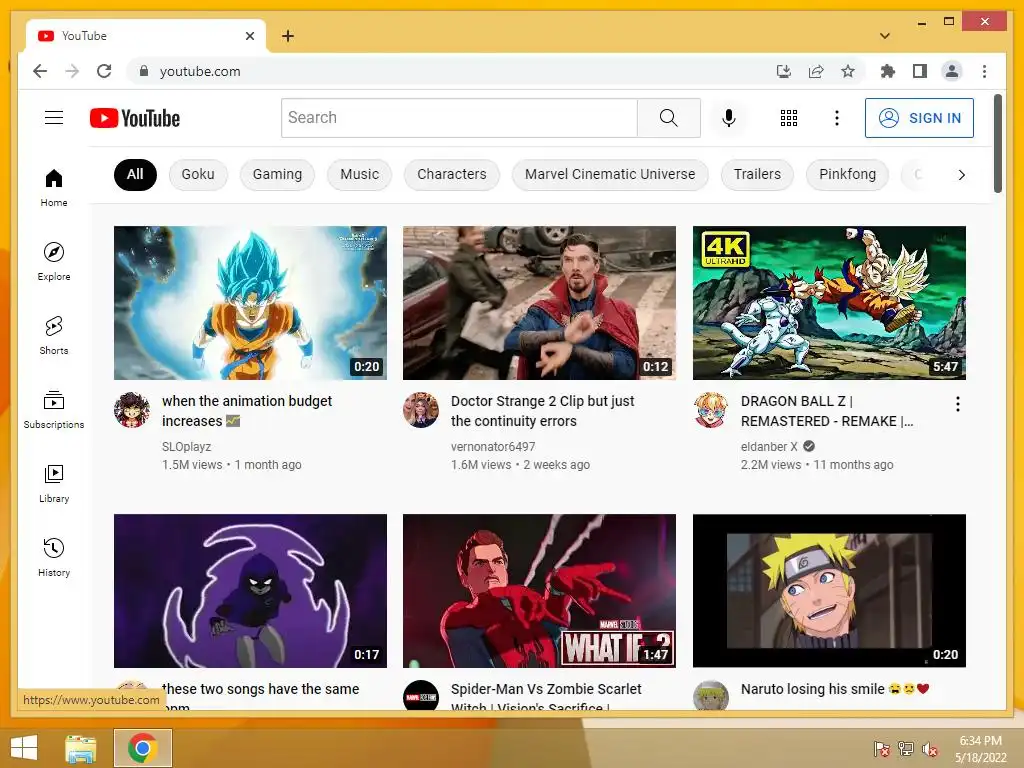The width and height of the screenshot is (1024, 768).
Task: Open eldanber X channel name link
Action: (x=769, y=447)
